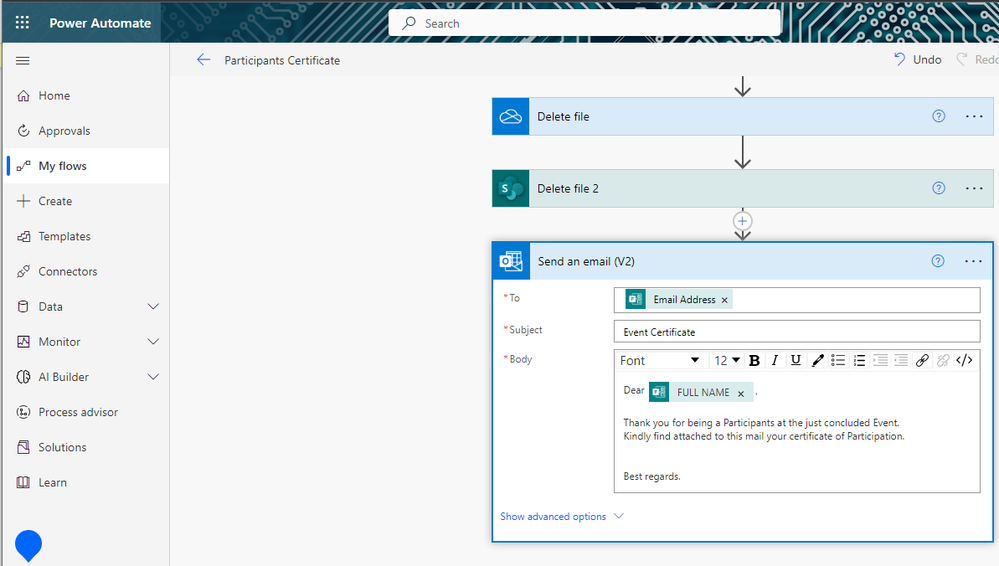999x566 pixels.
Task: Click the Subject field Event Certificate
Action: coord(797,332)
